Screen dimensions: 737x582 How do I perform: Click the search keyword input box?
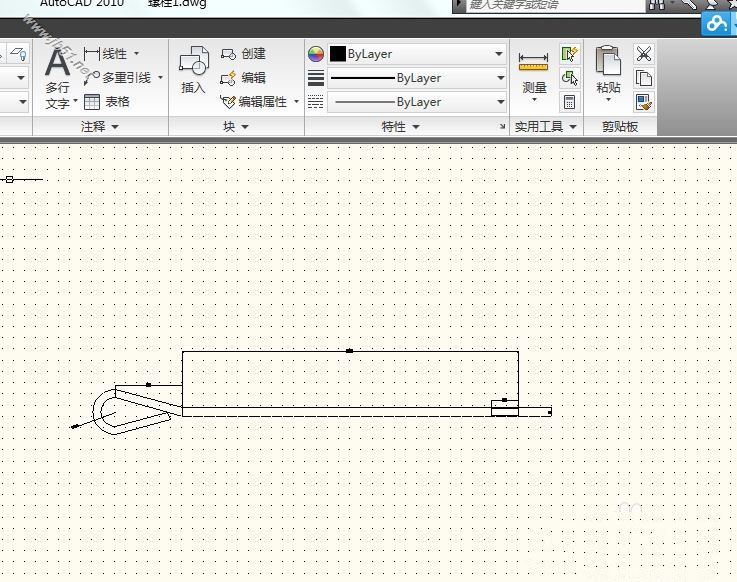click(556, 5)
